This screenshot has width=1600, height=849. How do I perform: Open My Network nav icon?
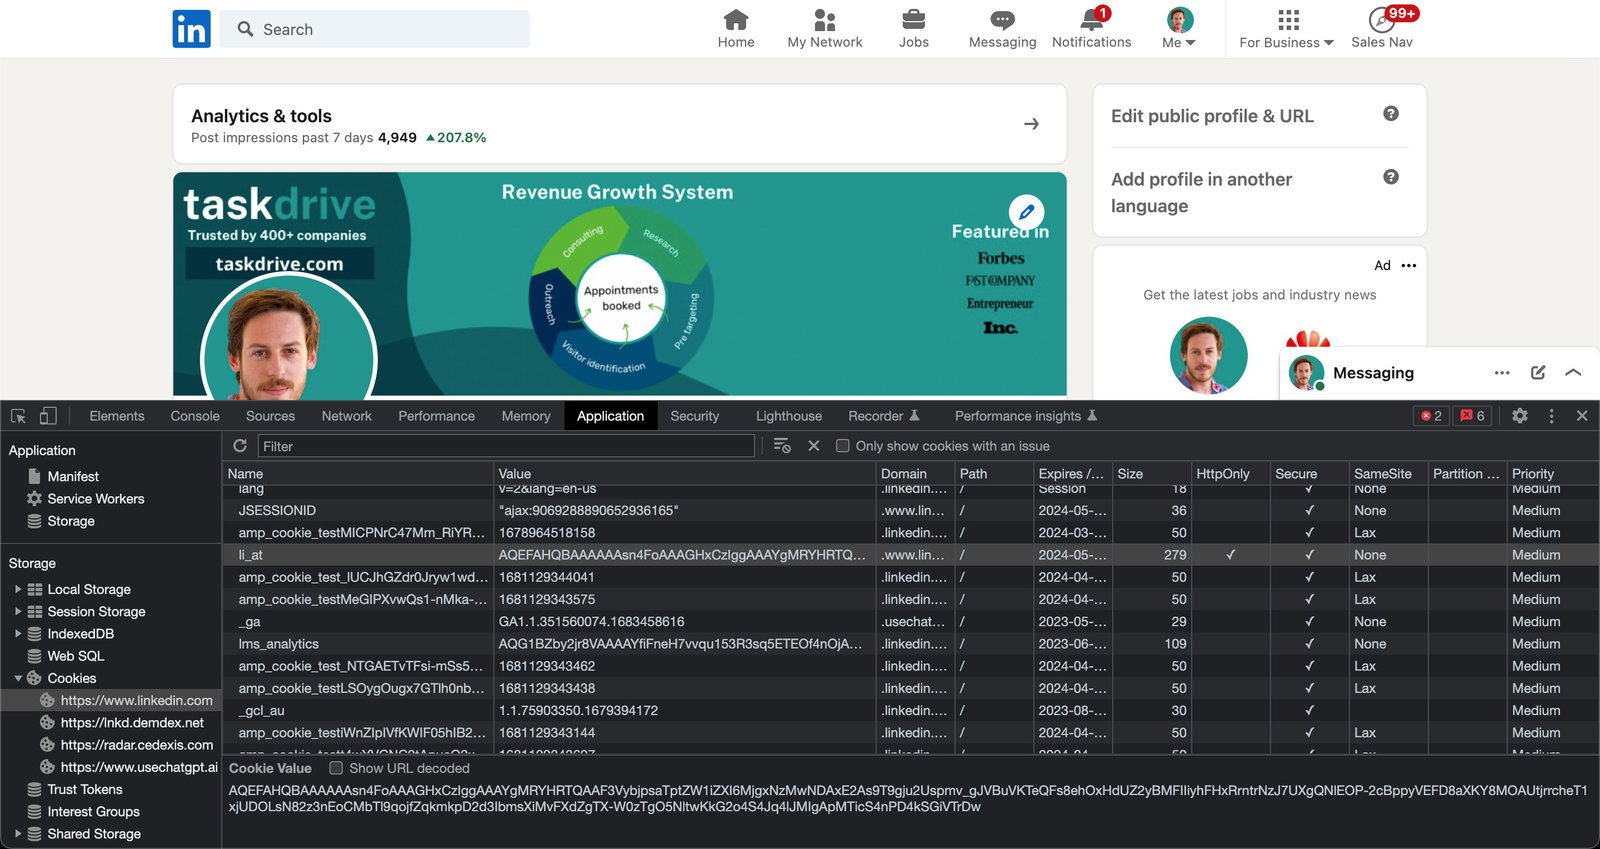click(824, 28)
